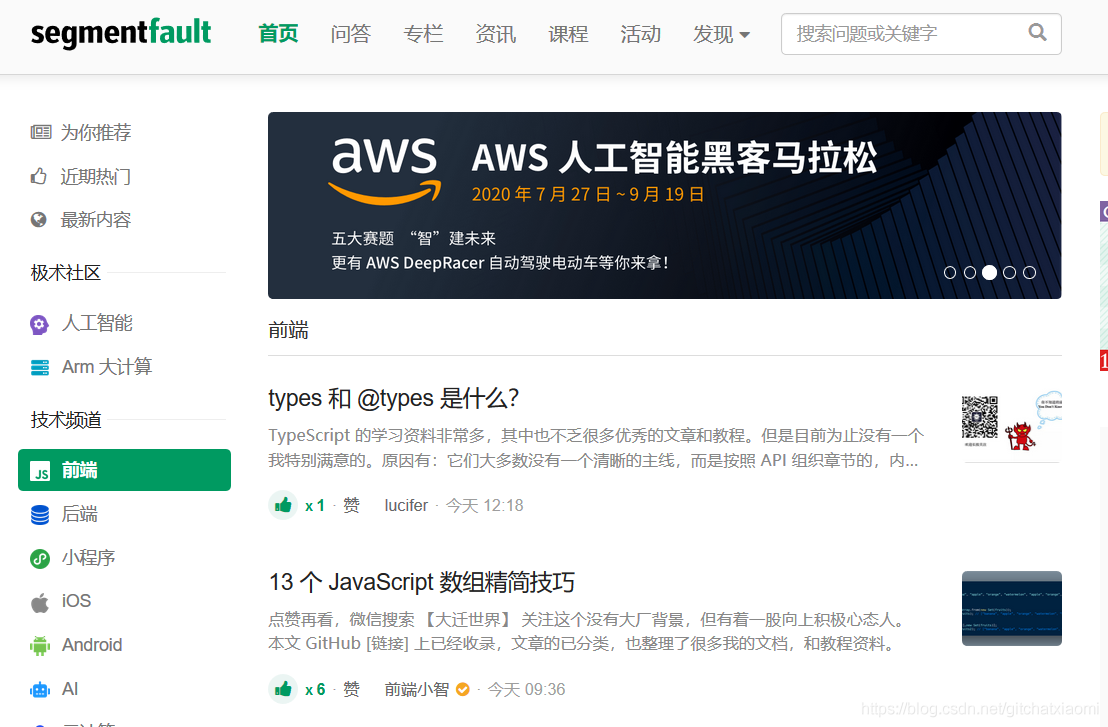Click the 'x 1' like count

click(x=314, y=506)
